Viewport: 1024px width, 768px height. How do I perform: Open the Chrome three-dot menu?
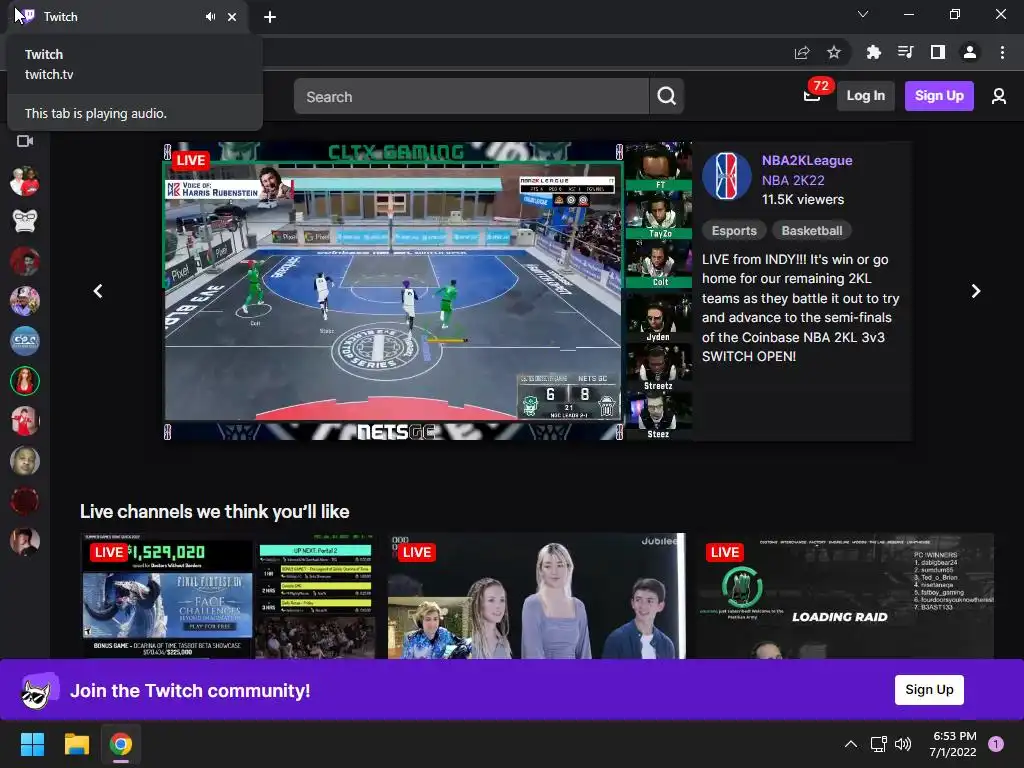coord(1002,52)
